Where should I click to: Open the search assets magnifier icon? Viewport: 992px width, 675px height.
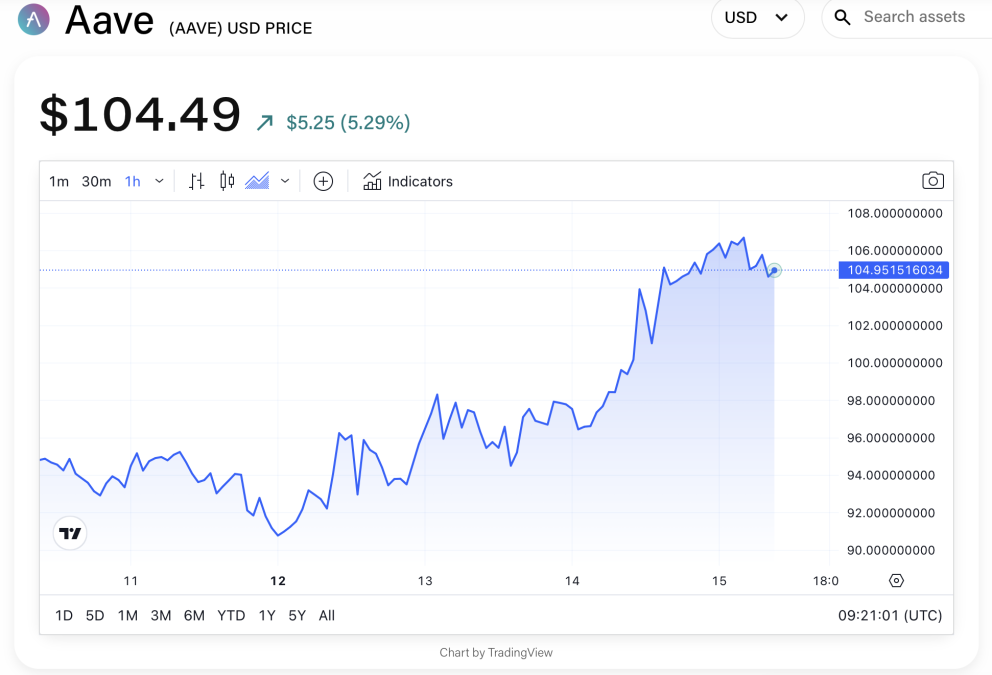842,17
